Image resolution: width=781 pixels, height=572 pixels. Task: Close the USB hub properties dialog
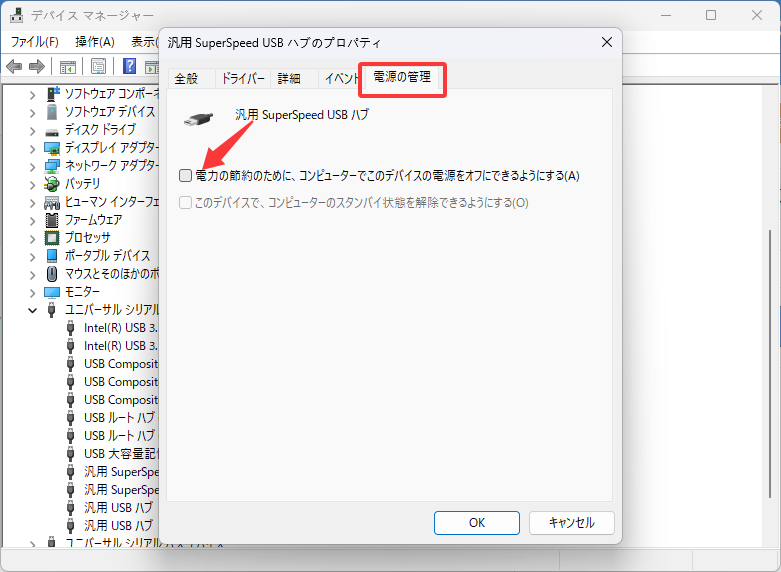[607, 42]
